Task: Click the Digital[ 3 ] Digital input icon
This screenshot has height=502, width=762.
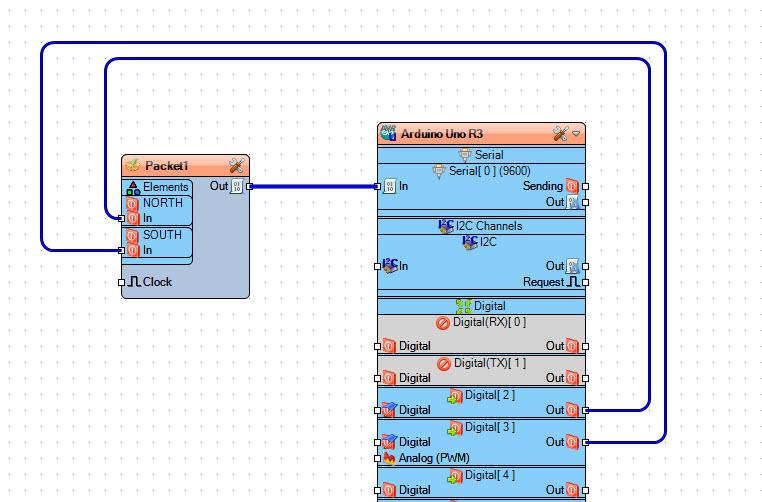Action: click(389, 442)
